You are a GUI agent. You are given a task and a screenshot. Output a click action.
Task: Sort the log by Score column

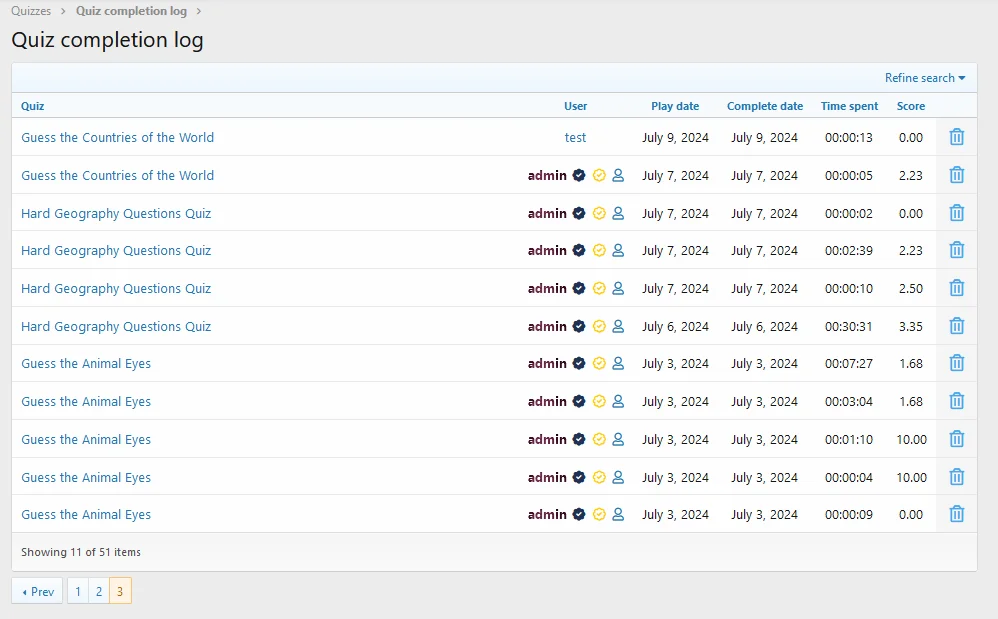coord(910,106)
